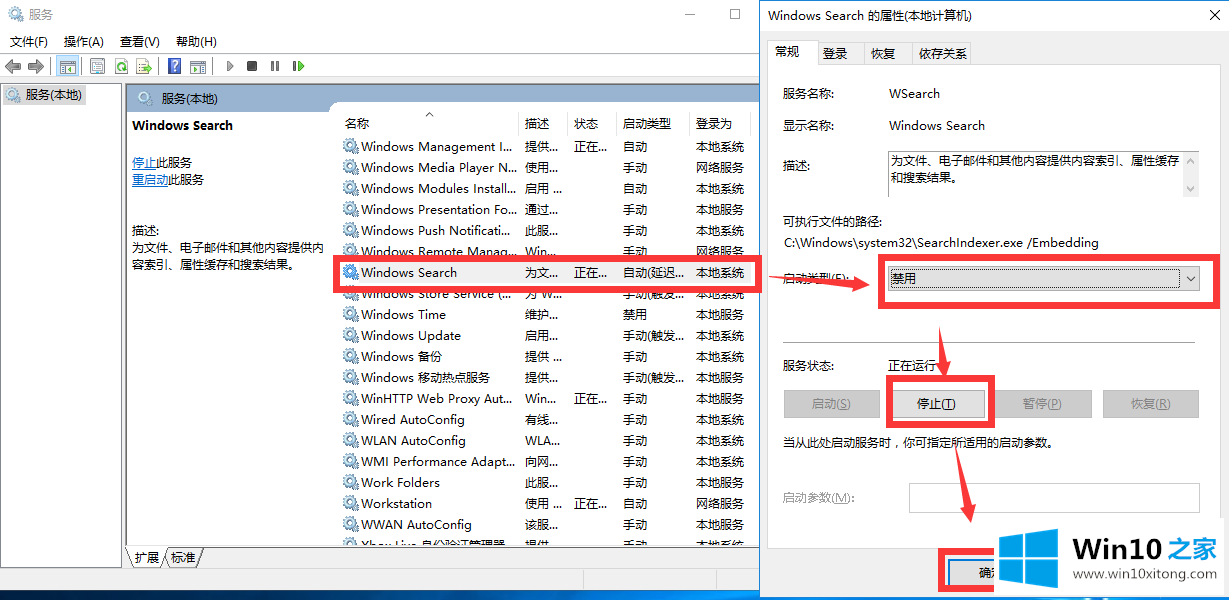The width and height of the screenshot is (1229, 600).
Task: Click the Stop Service square icon
Action: pos(252,66)
